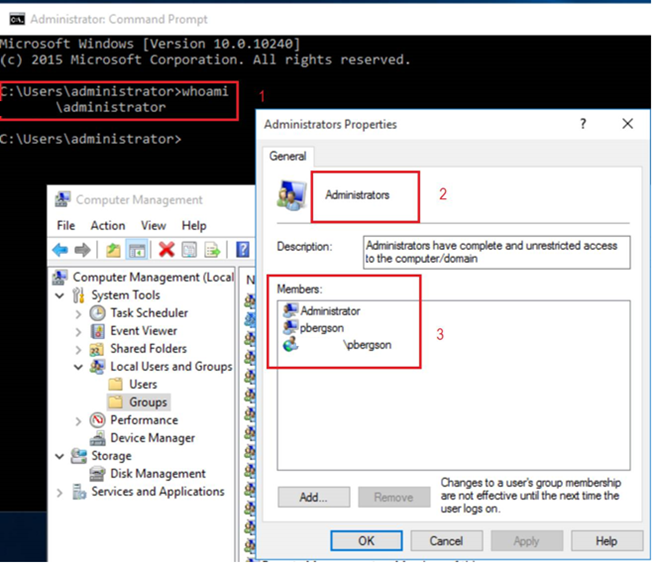Click the Services and Applications icon
Screen dimensions: 654x563
tap(79, 492)
